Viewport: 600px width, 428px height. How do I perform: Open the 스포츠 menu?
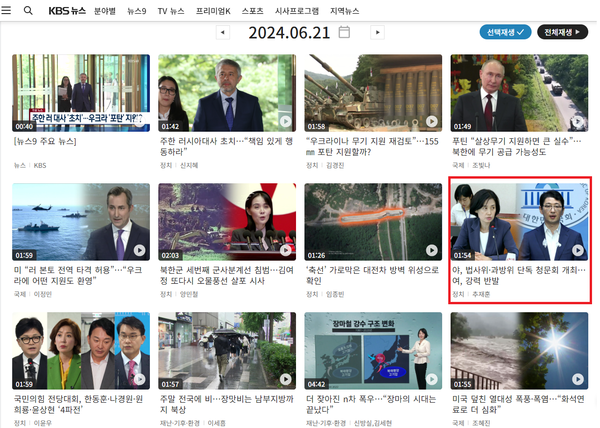253,11
